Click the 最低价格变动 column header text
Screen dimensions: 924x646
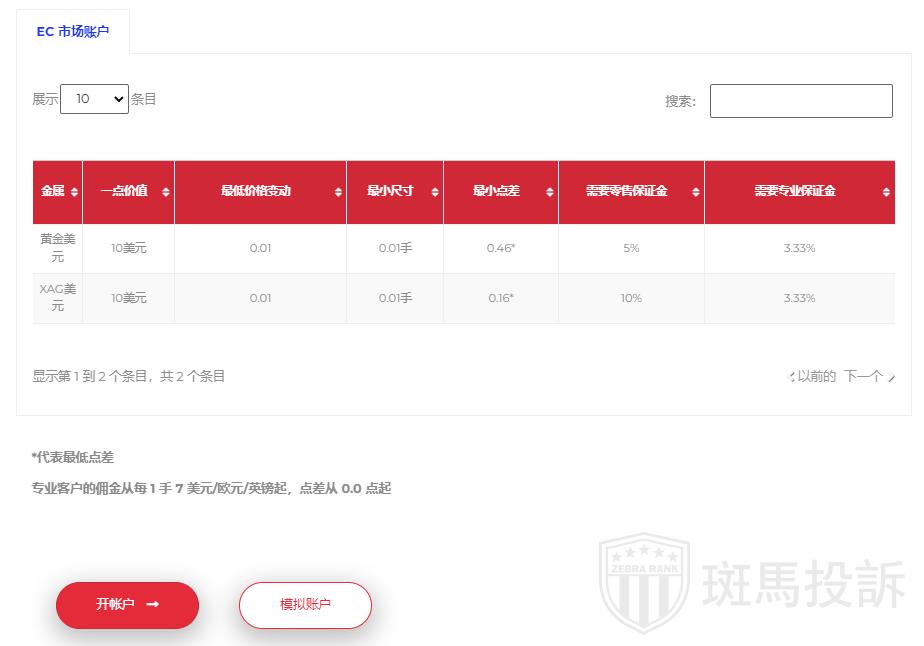coord(256,191)
